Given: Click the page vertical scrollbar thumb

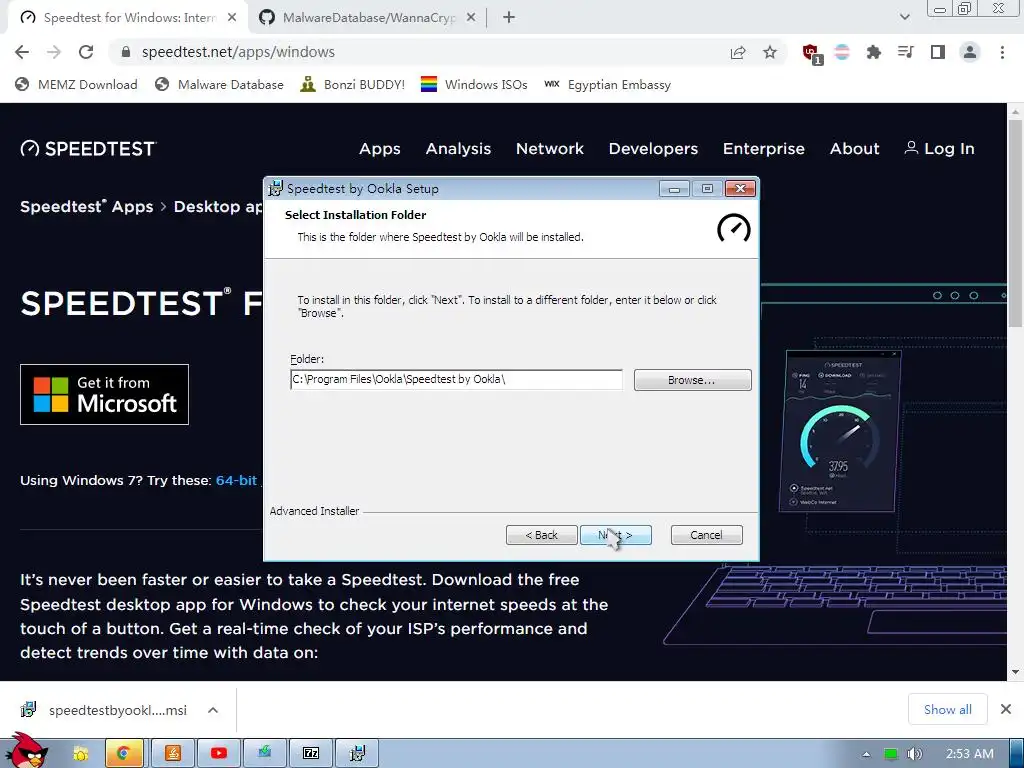Looking at the screenshot, I should click(x=1015, y=222).
